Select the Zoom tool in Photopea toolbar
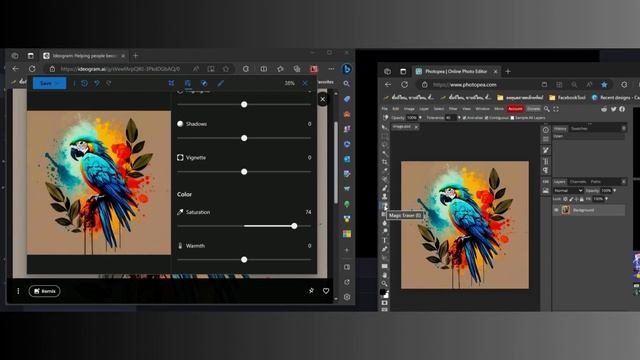Screen dimensions: 640x360 [384, 284]
